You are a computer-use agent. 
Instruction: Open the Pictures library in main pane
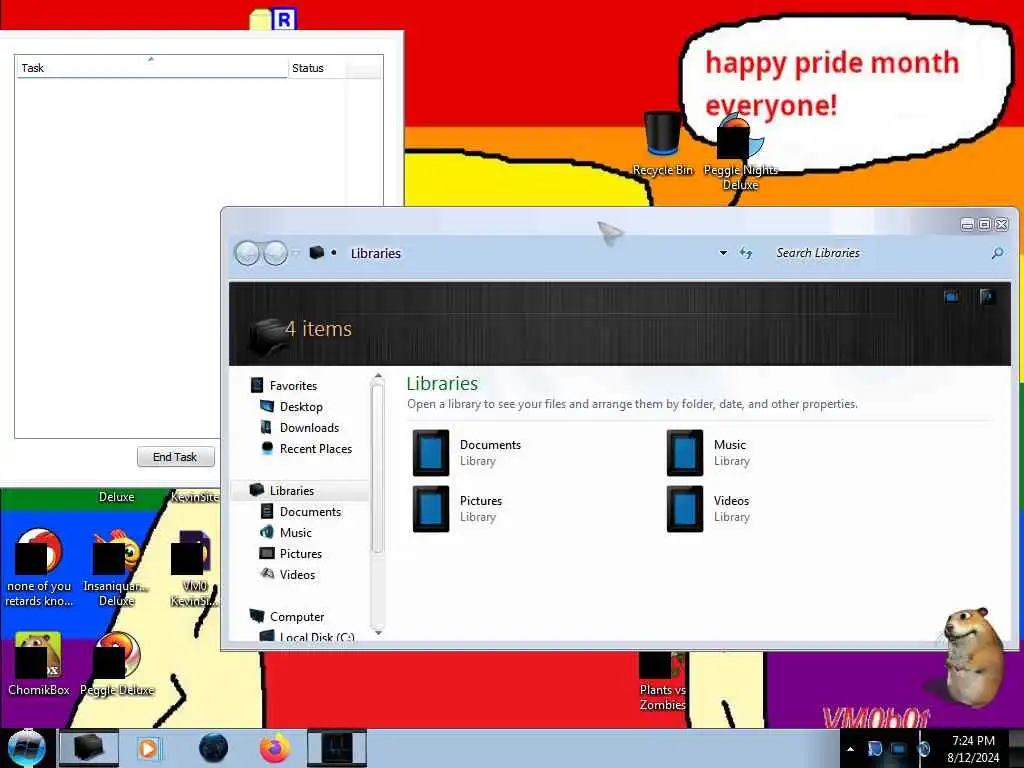click(x=458, y=509)
